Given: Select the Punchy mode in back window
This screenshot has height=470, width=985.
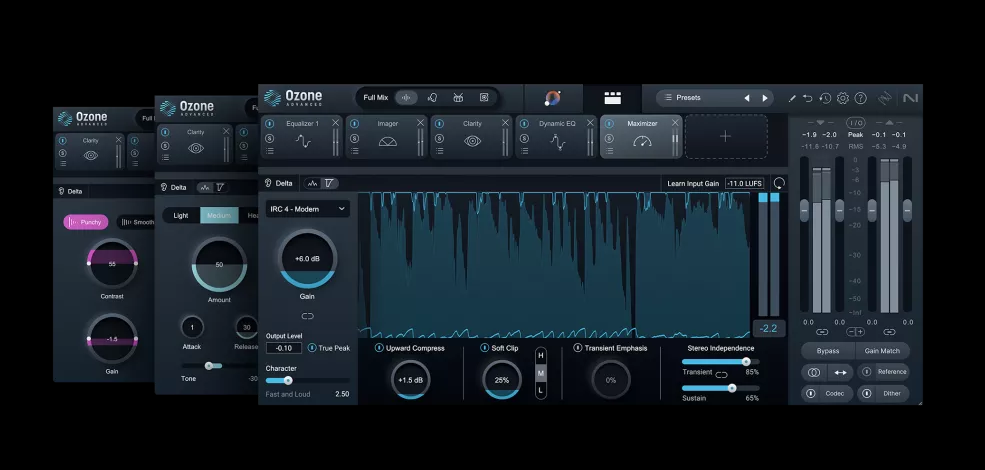Looking at the screenshot, I should point(85,222).
